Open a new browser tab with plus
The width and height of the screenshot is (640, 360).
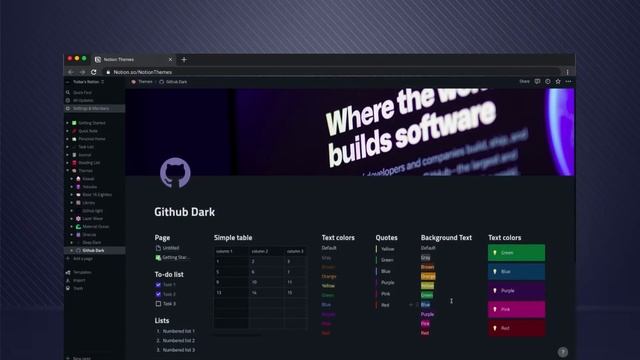pos(184,60)
